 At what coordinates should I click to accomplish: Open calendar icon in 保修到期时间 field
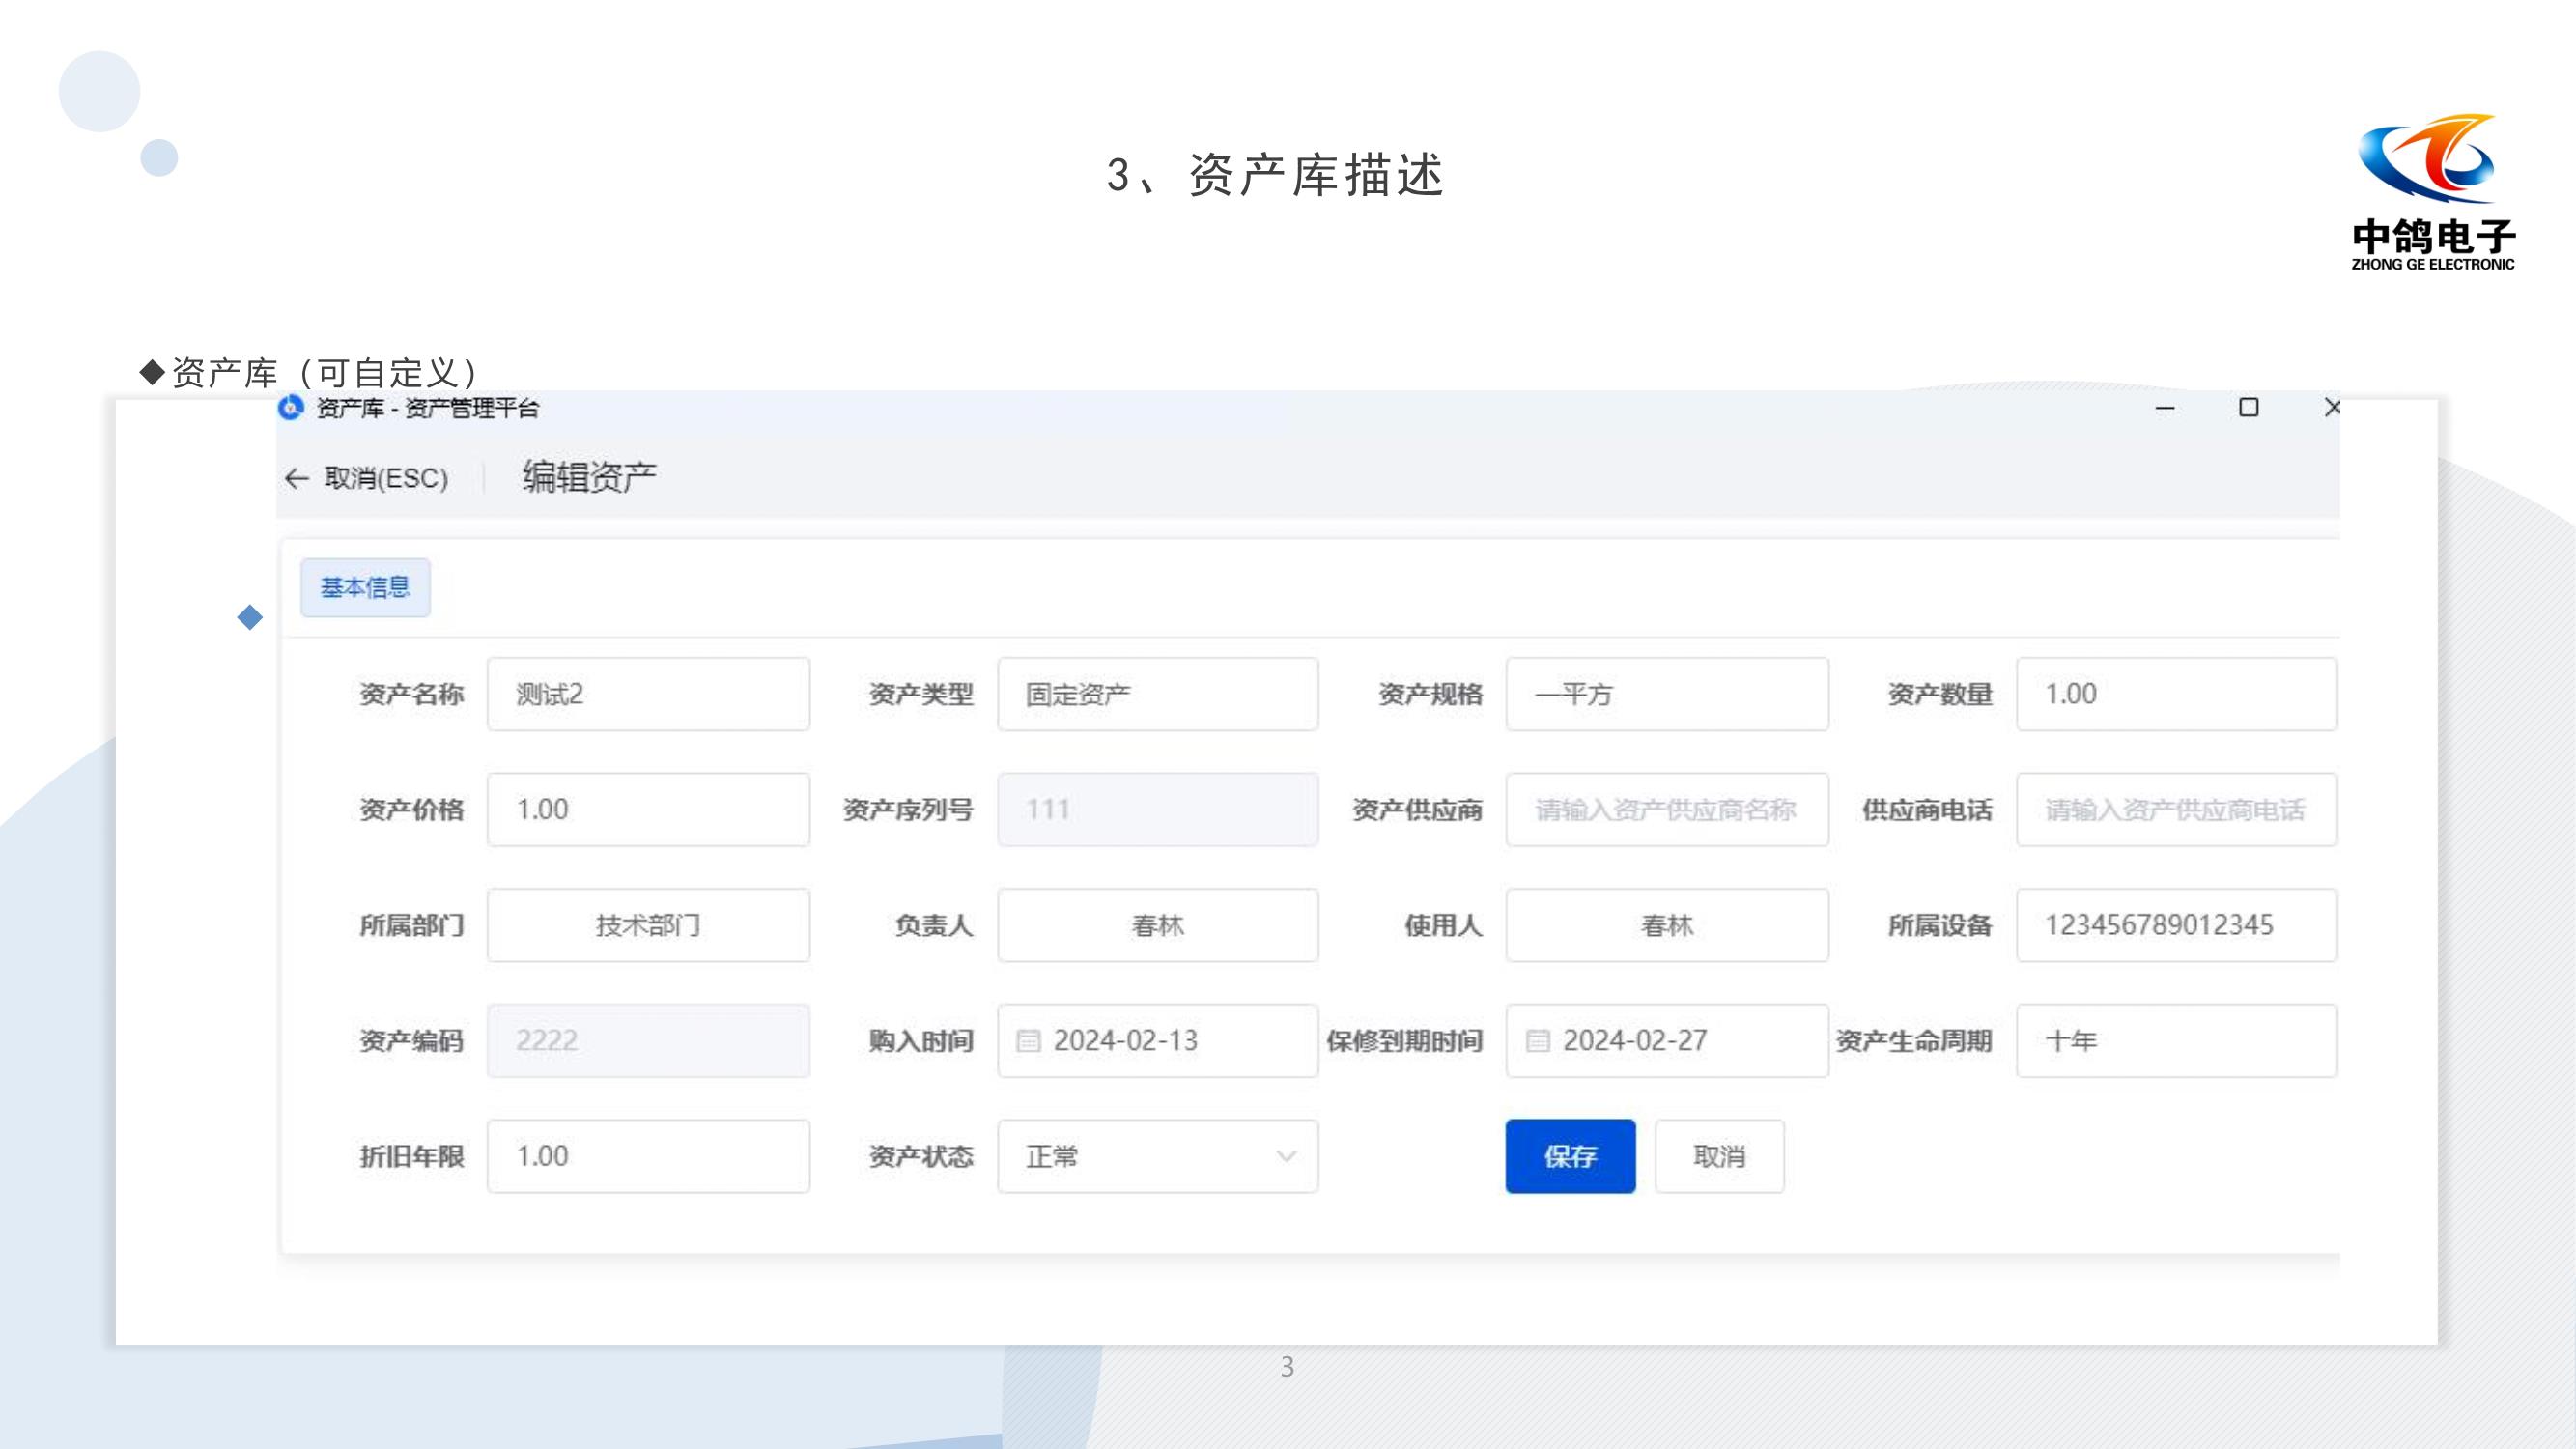(x=1538, y=1041)
